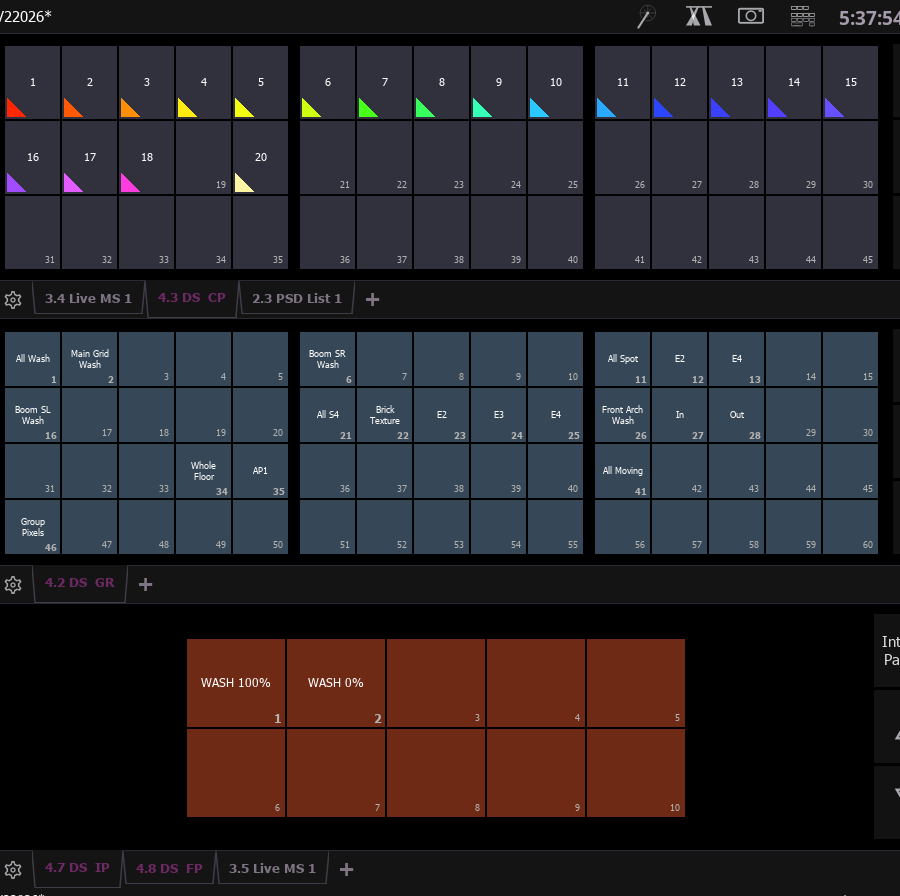Image resolution: width=900 pixels, height=896 pixels.
Task: Switch to the 3.5 Live MS 1 tab
Action: click(x=272, y=868)
